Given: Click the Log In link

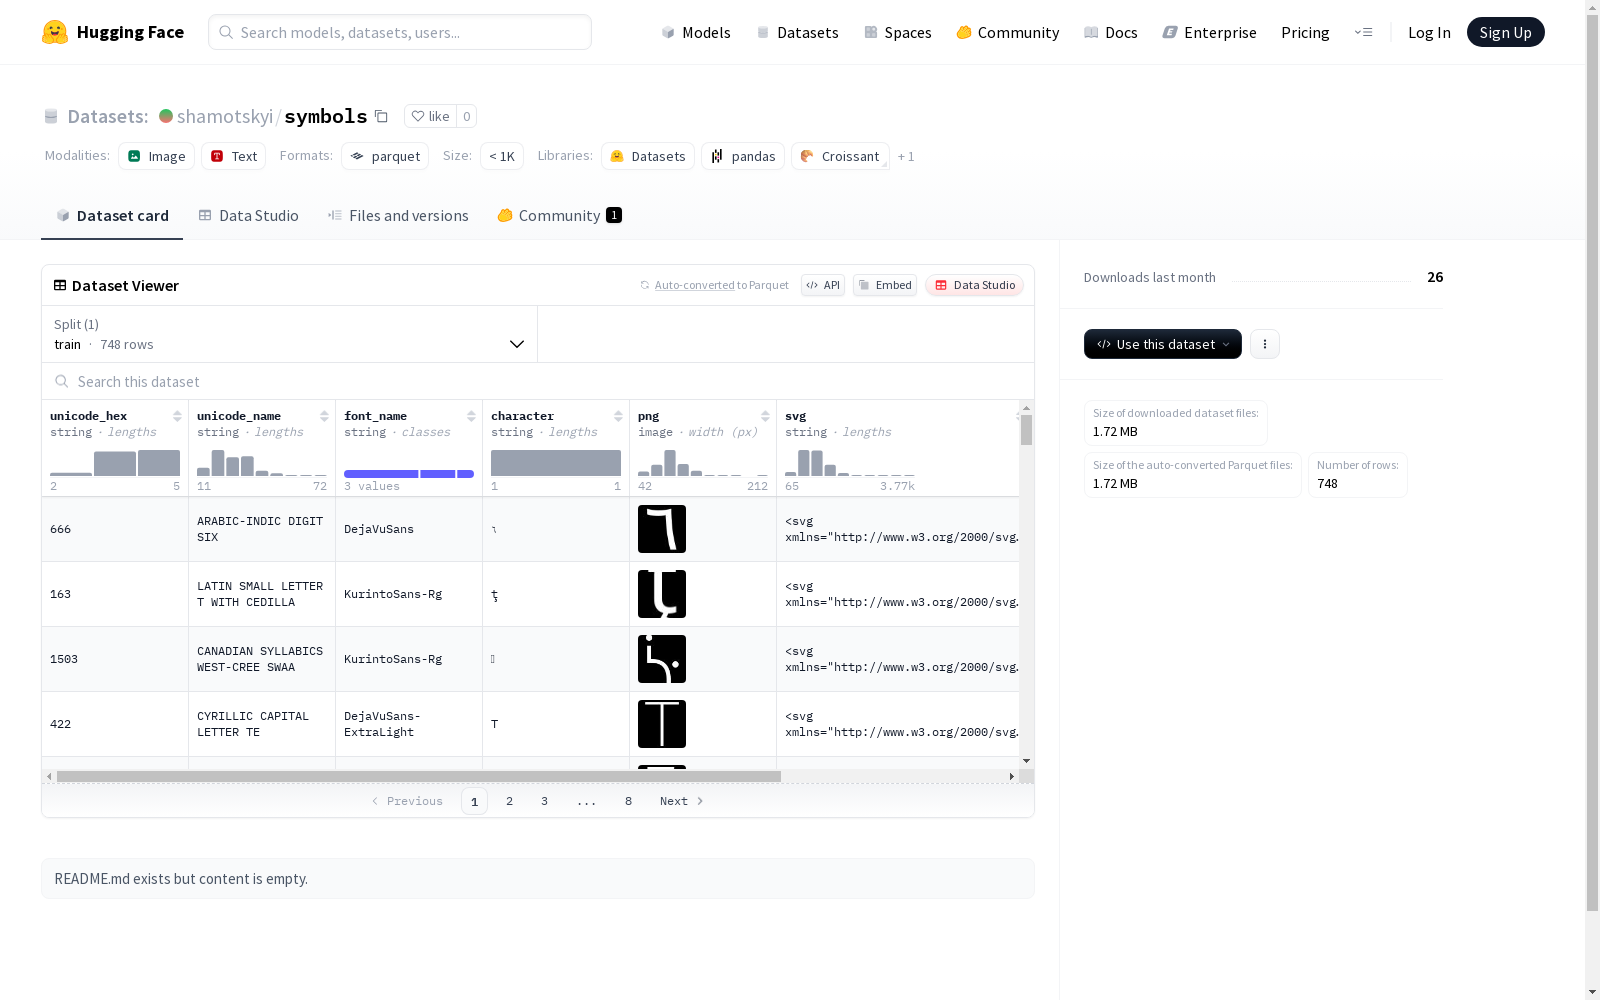Looking at the screenshot, I should point(1429,32).
